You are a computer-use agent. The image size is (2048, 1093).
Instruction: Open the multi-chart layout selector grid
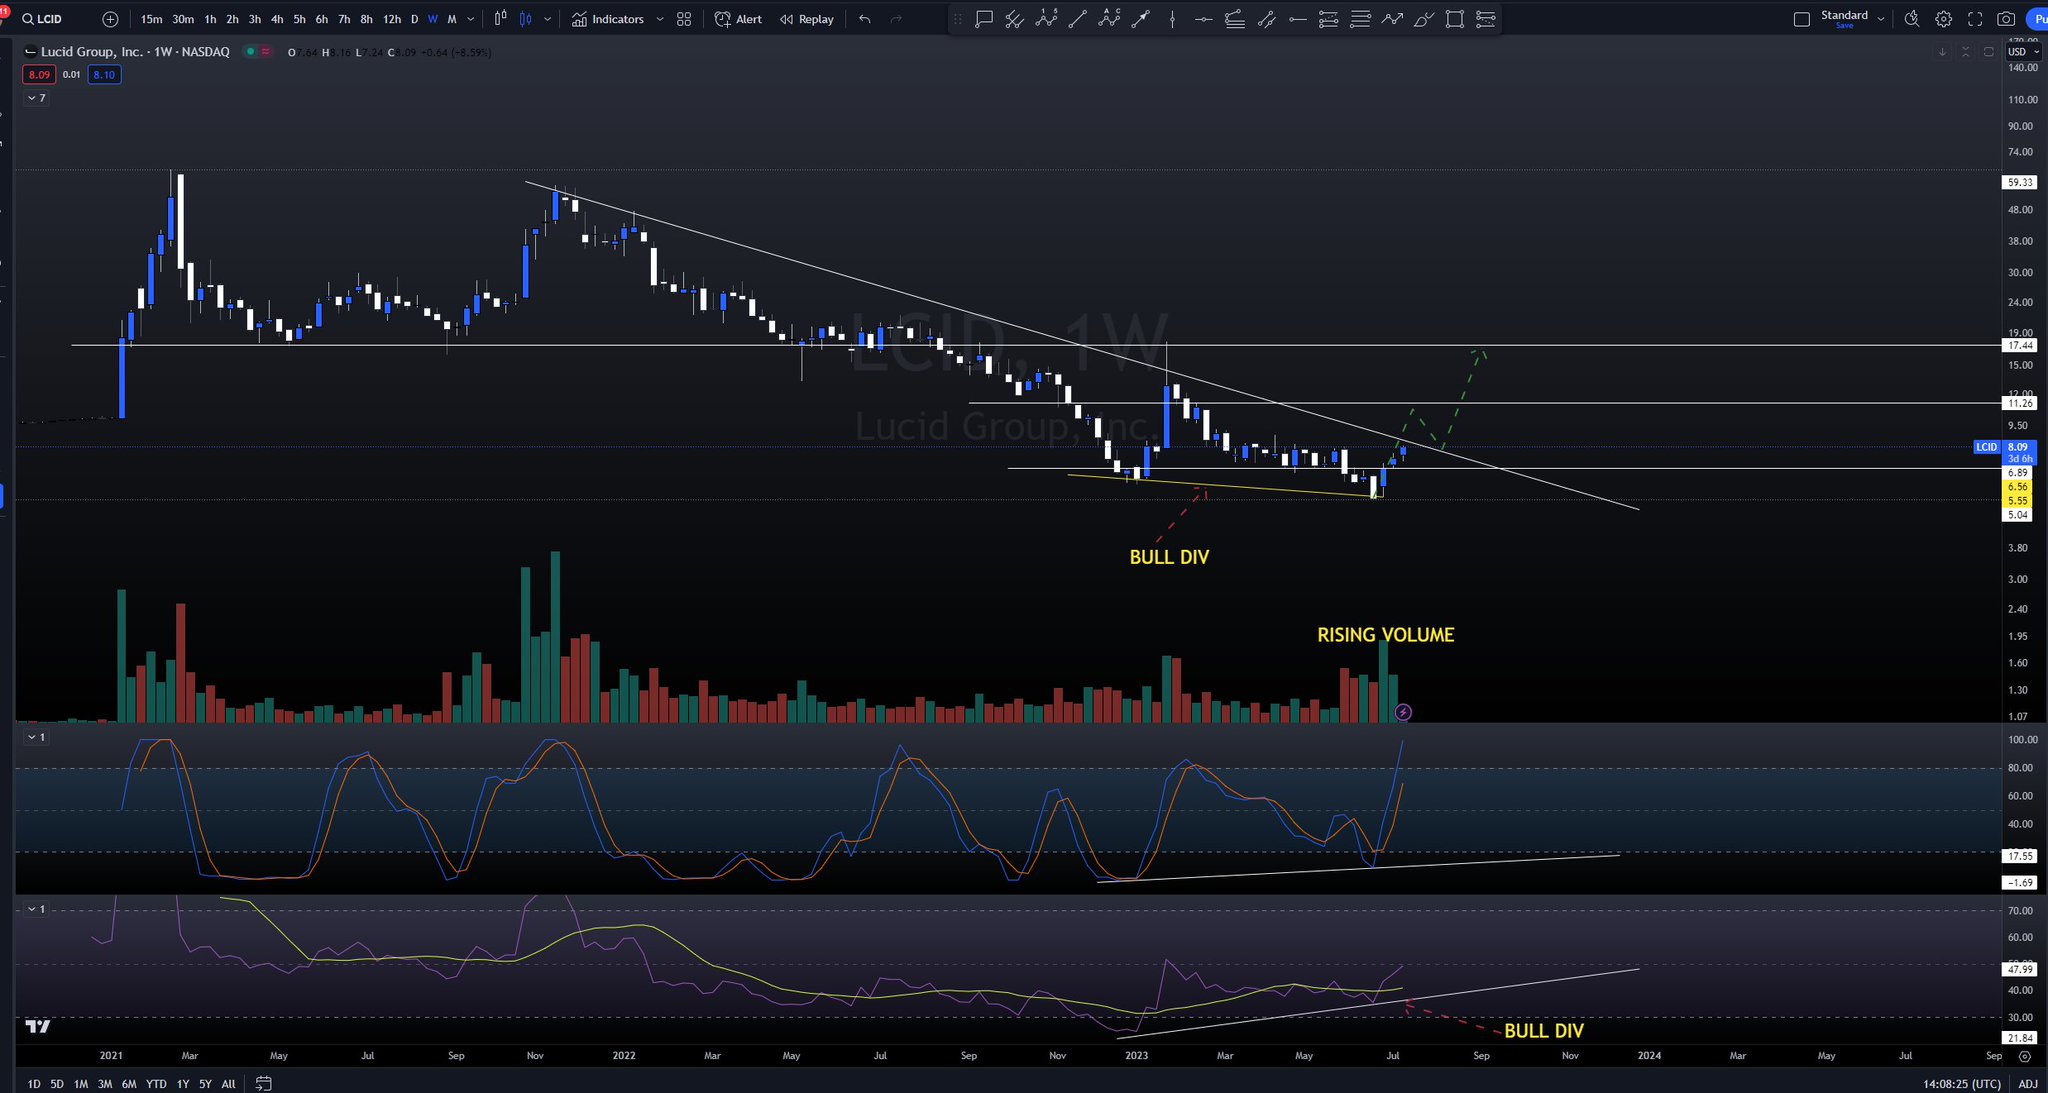[684, 19]
